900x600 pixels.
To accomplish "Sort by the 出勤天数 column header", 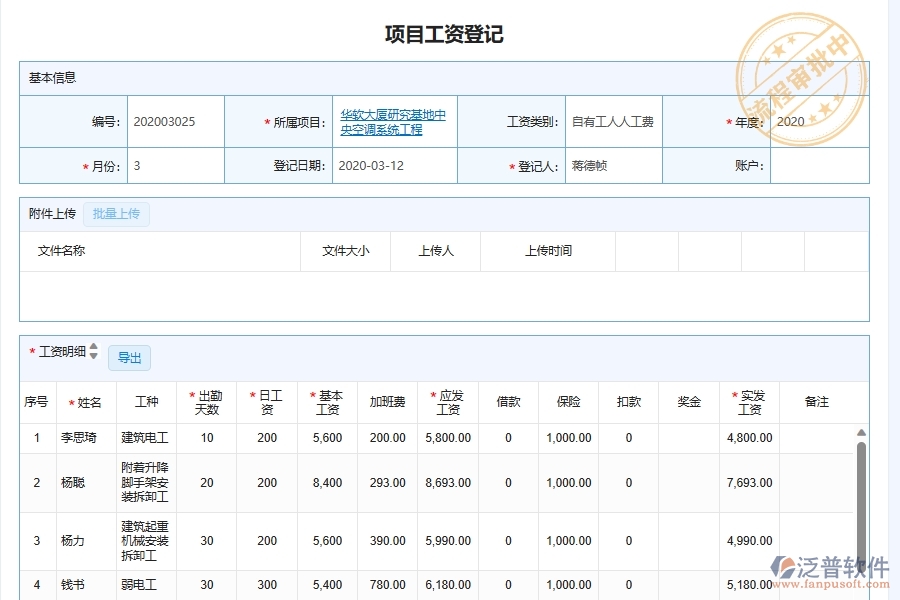I will click(x=206, y=401).
